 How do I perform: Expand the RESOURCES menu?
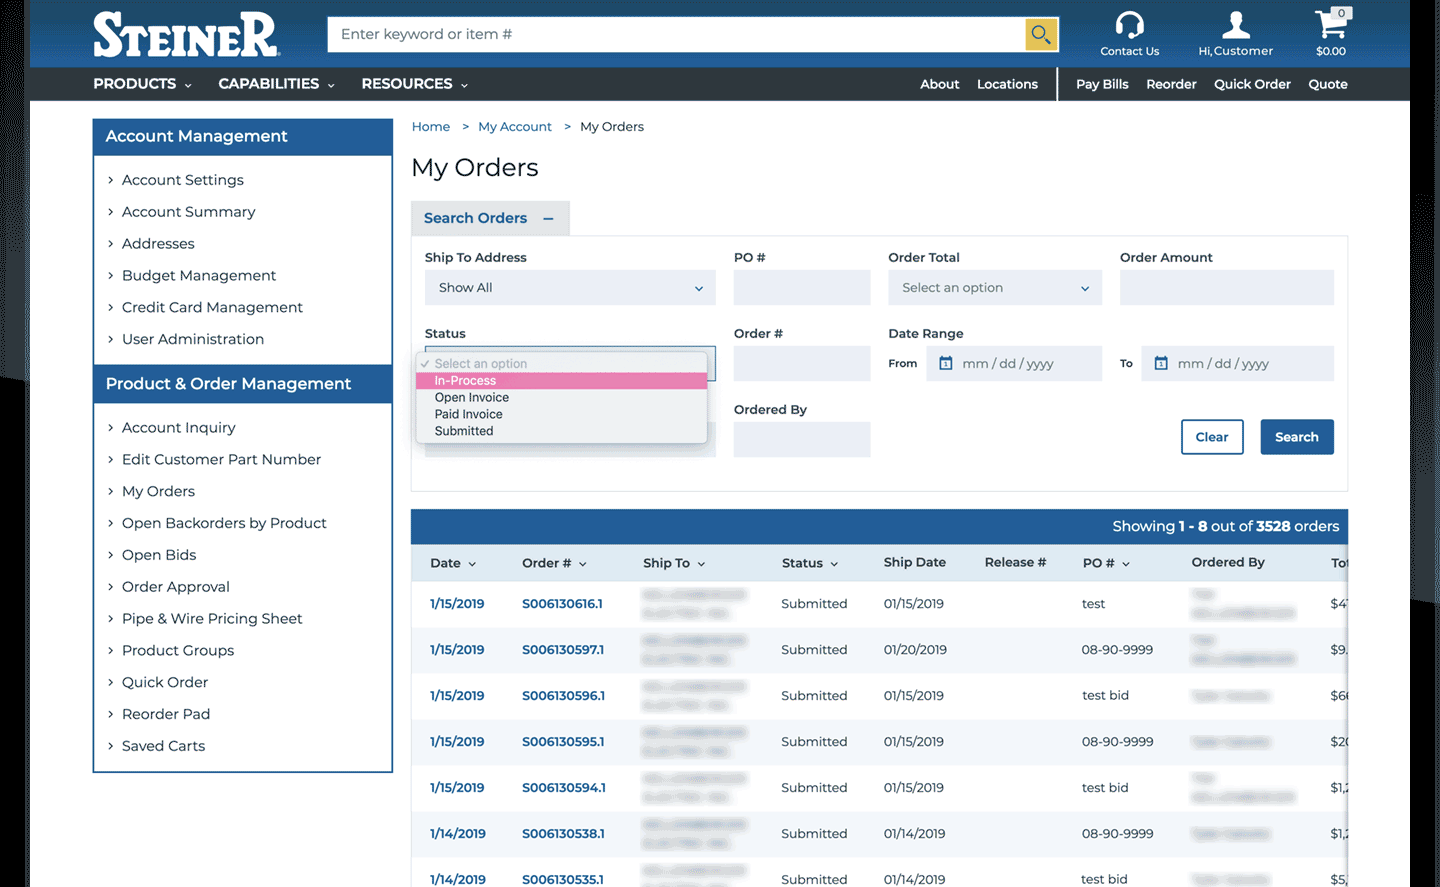tap(415, 84)
